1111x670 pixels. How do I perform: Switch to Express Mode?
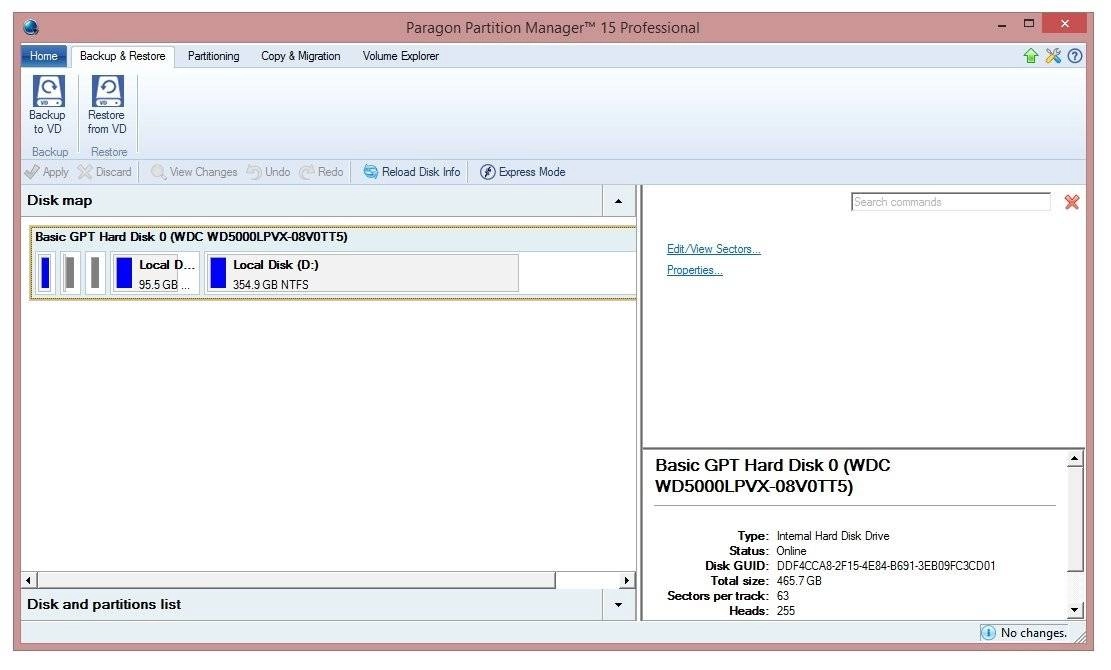coord(523,172)
